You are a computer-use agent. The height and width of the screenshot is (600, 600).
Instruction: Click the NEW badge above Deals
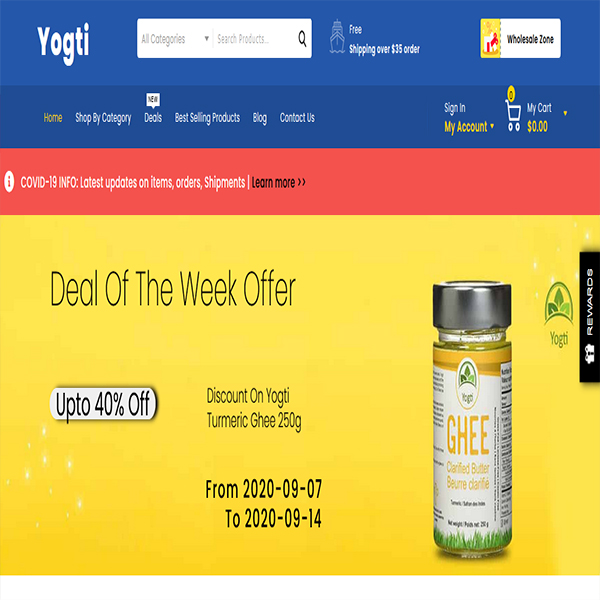tap(153, 100)
